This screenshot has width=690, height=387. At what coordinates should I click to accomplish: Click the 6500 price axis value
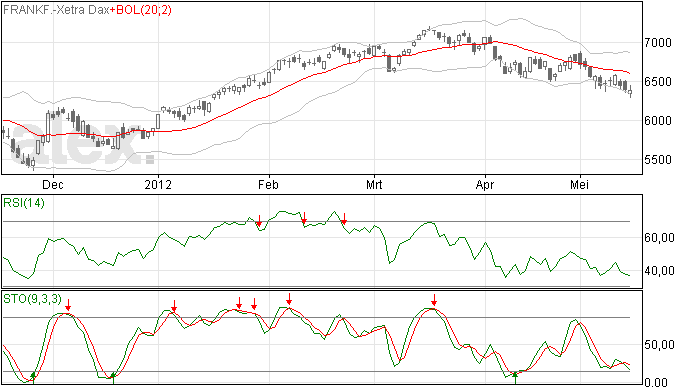(x=658, y=82)
